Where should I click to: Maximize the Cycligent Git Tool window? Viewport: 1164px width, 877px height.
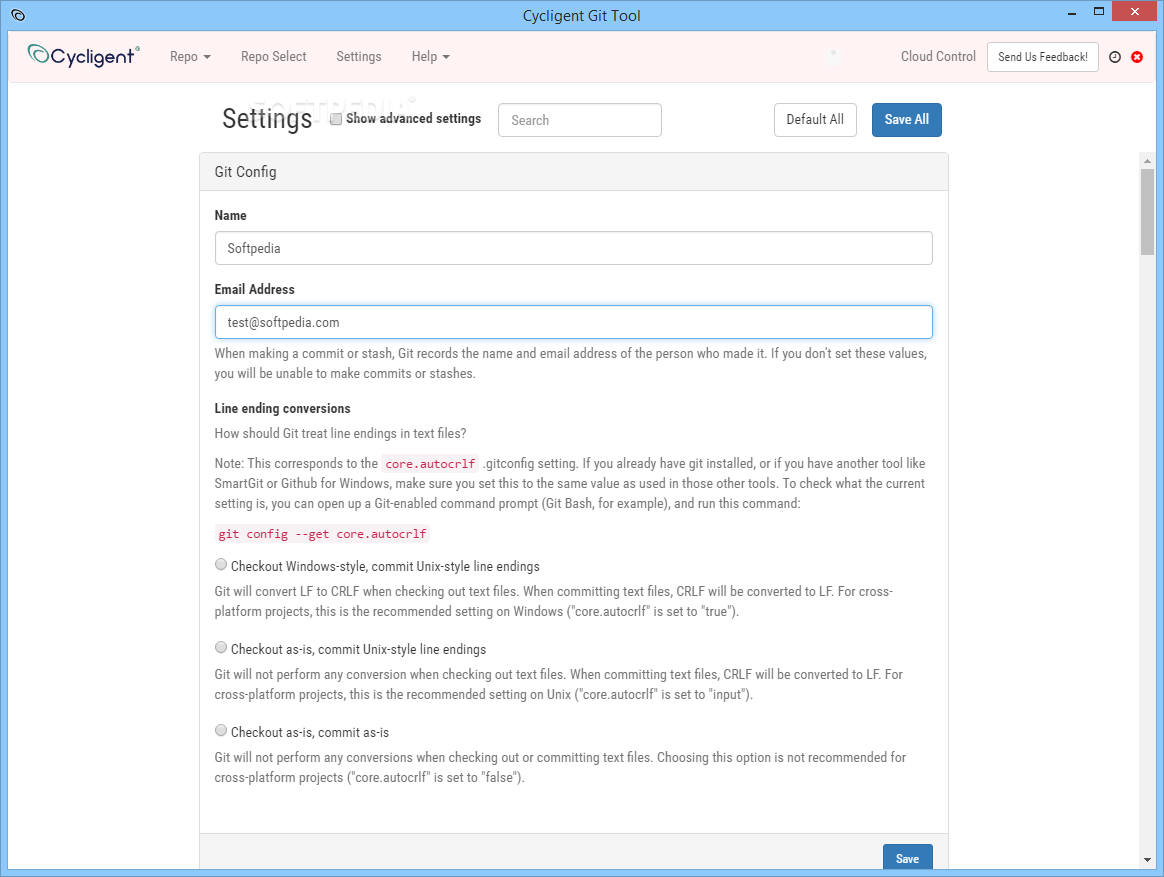(x=1099, y=11)
